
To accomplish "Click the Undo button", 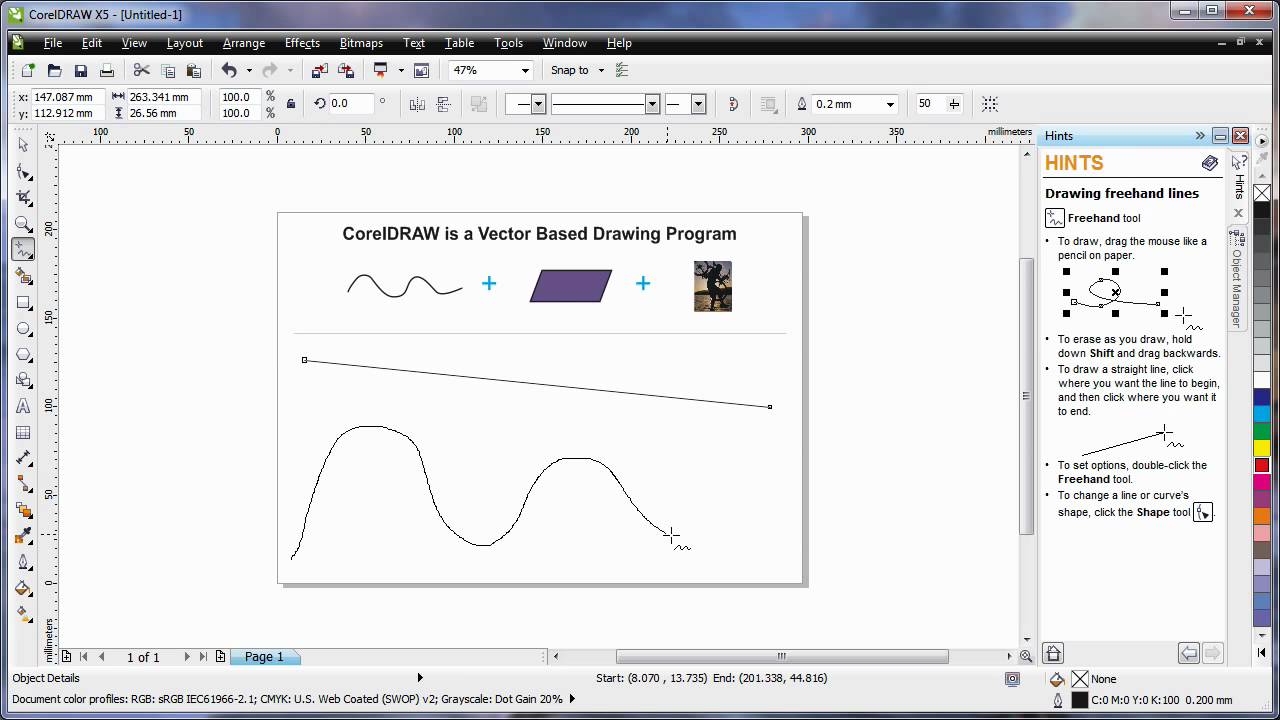I will click(x=230, y=70).
